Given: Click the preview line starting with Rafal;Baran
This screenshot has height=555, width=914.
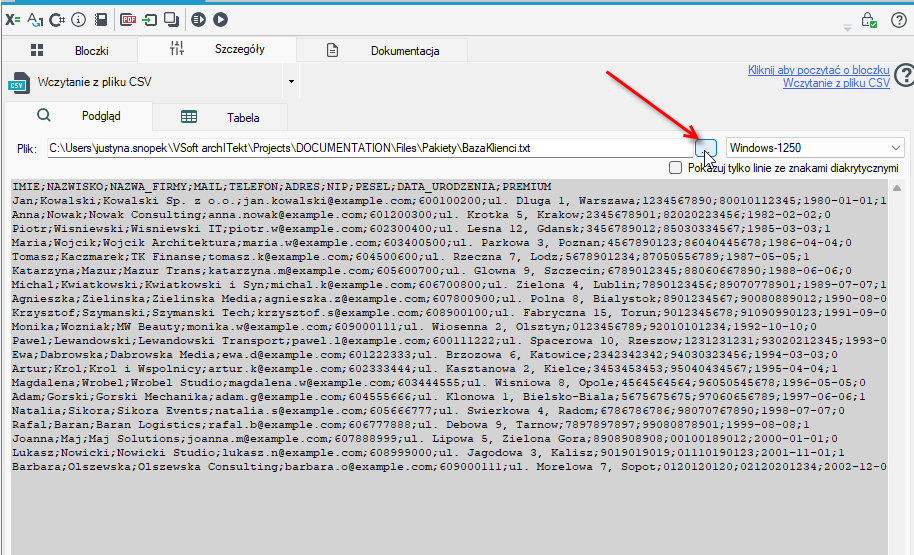Looking at the screenshot, I should (410, 424).
